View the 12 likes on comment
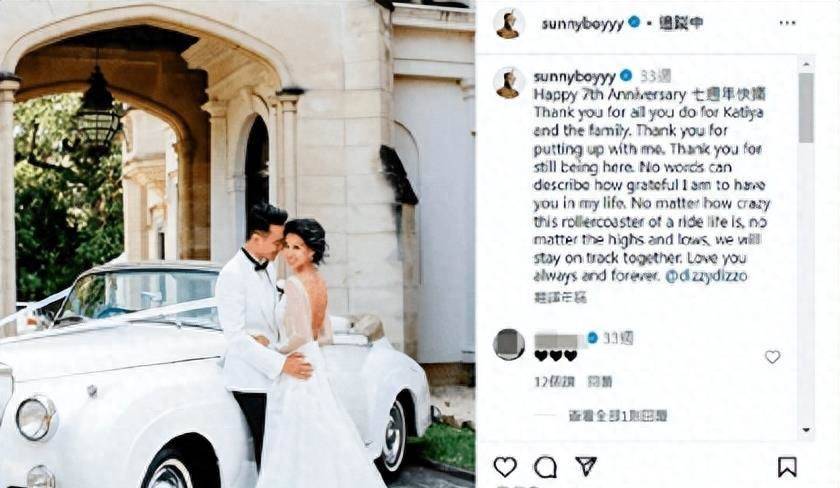This screenshot has width=840, height=488. tap(554, 382)
